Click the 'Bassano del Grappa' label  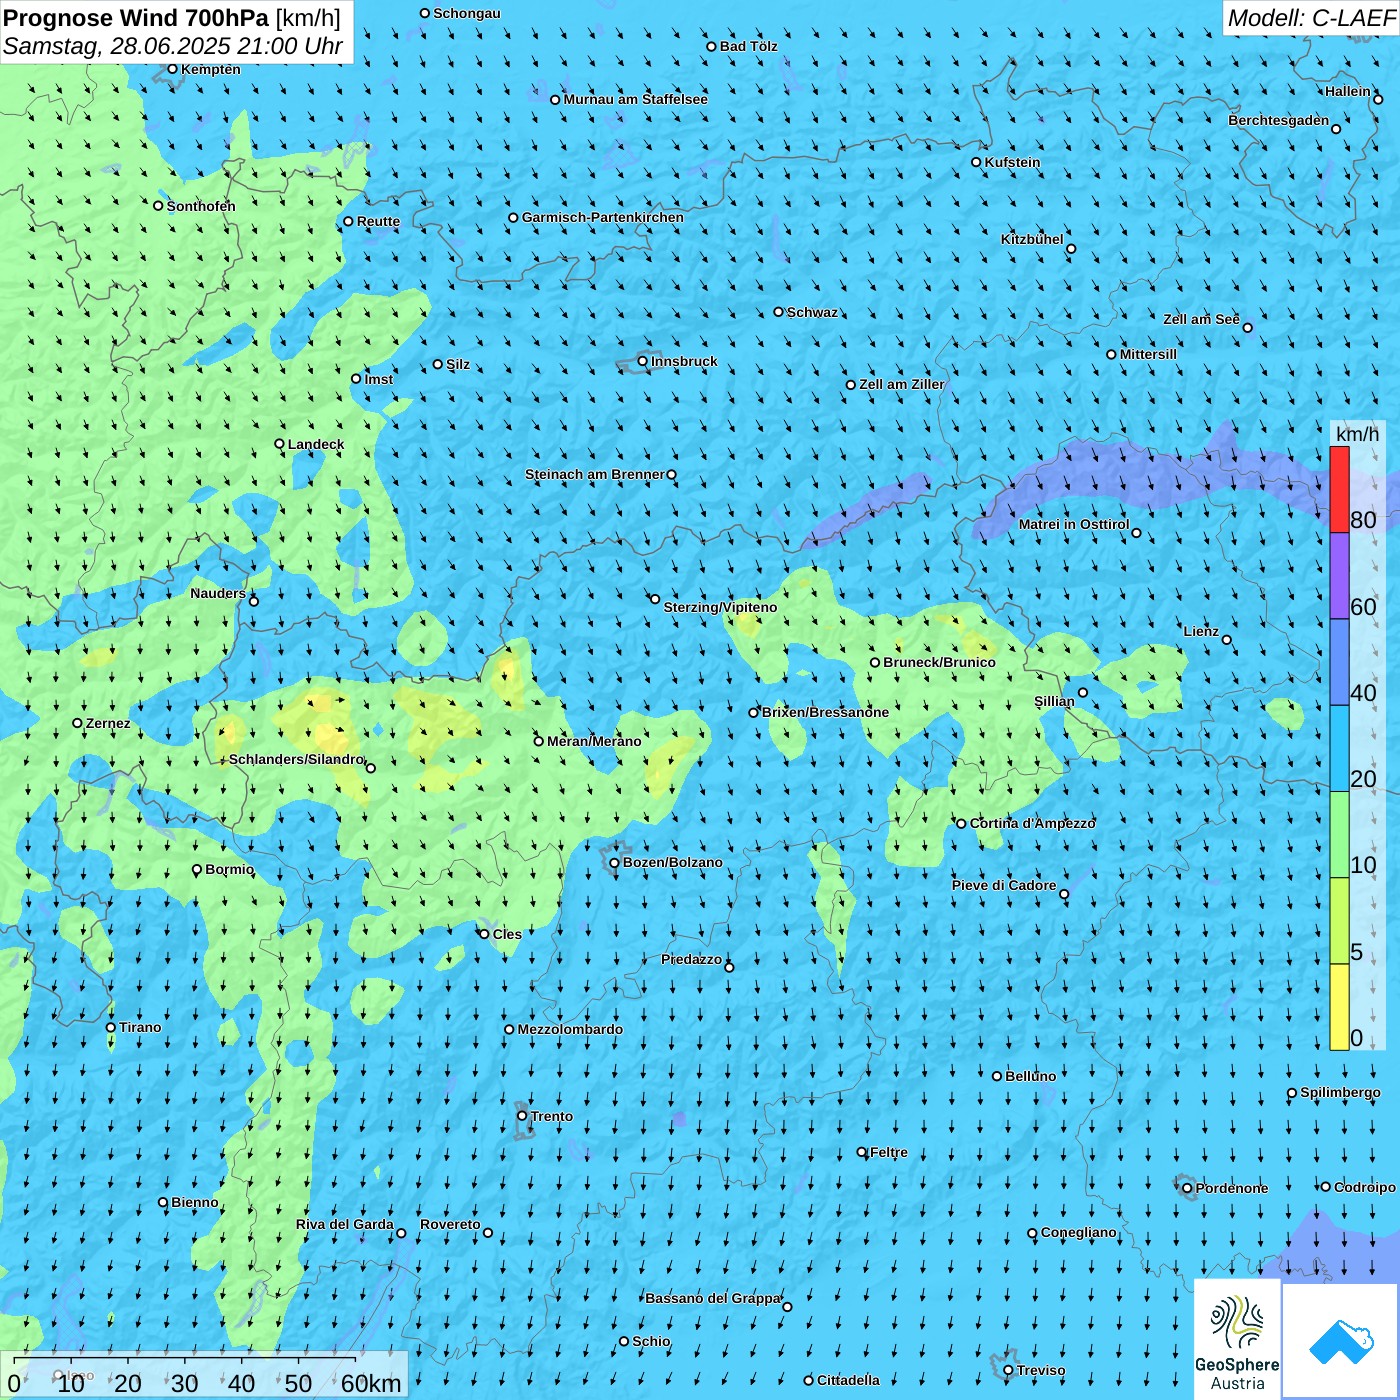713,1298
